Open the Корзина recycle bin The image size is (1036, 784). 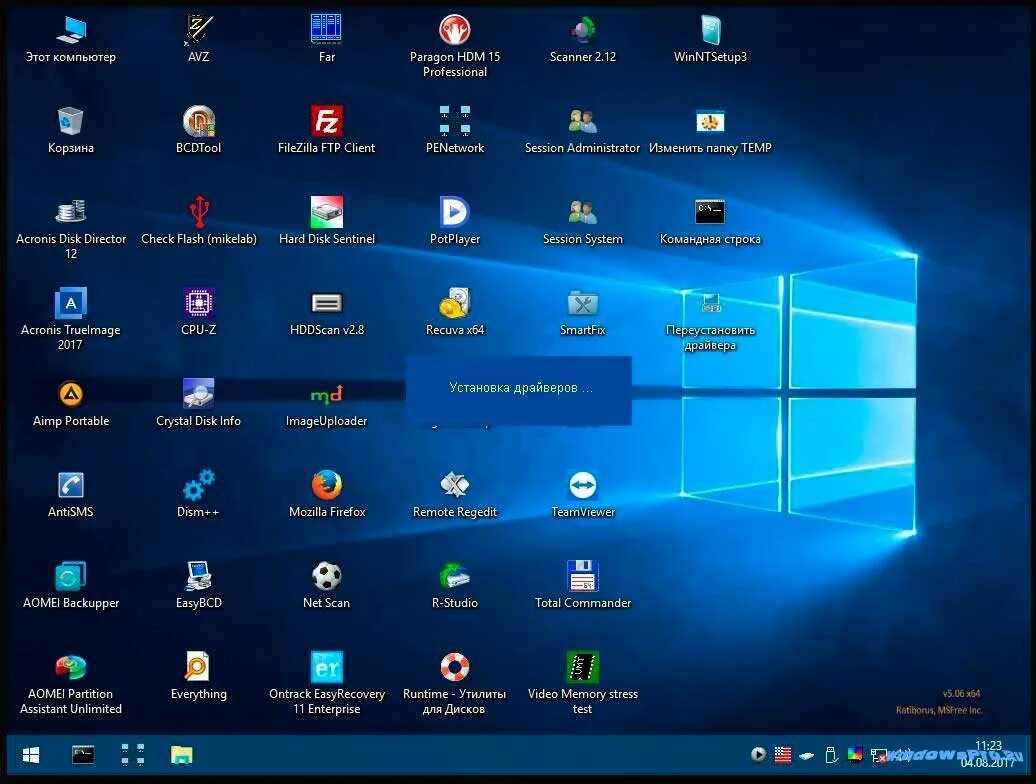coord(71,130)
